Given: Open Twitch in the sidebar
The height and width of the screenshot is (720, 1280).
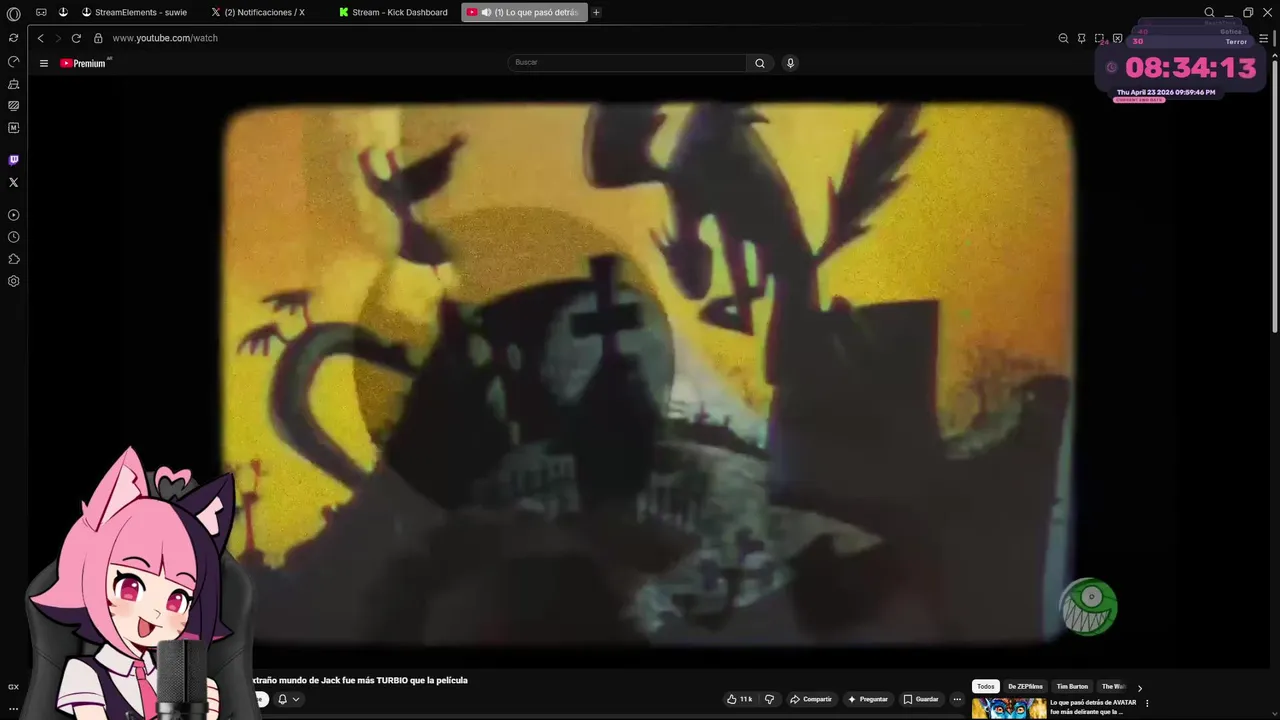Looking at the screenshot, I should tap(13, 160).
